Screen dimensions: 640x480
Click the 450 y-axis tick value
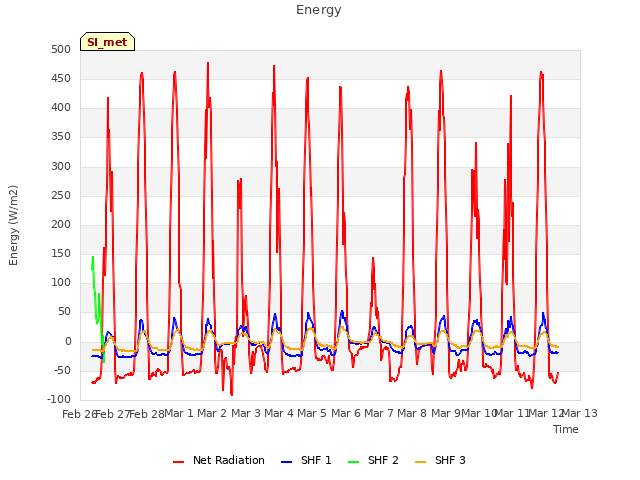coord(61,78)
